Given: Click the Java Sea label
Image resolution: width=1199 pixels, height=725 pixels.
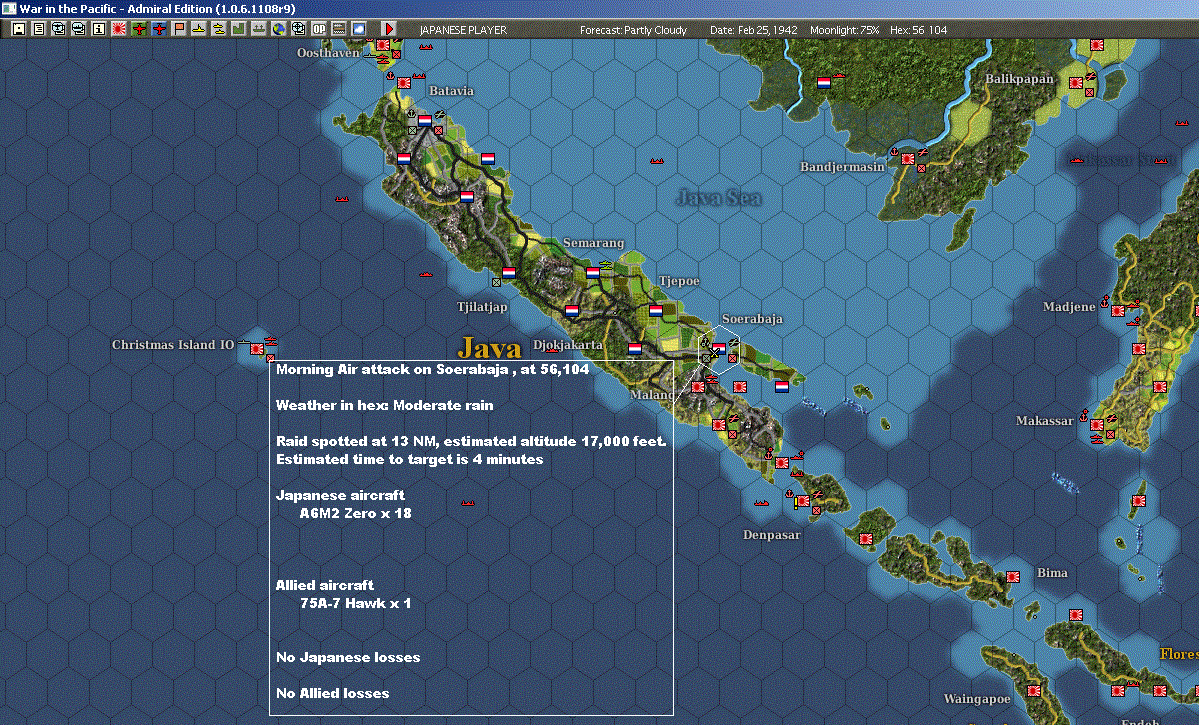Looking at the screenshot, I should coord(719,198).
